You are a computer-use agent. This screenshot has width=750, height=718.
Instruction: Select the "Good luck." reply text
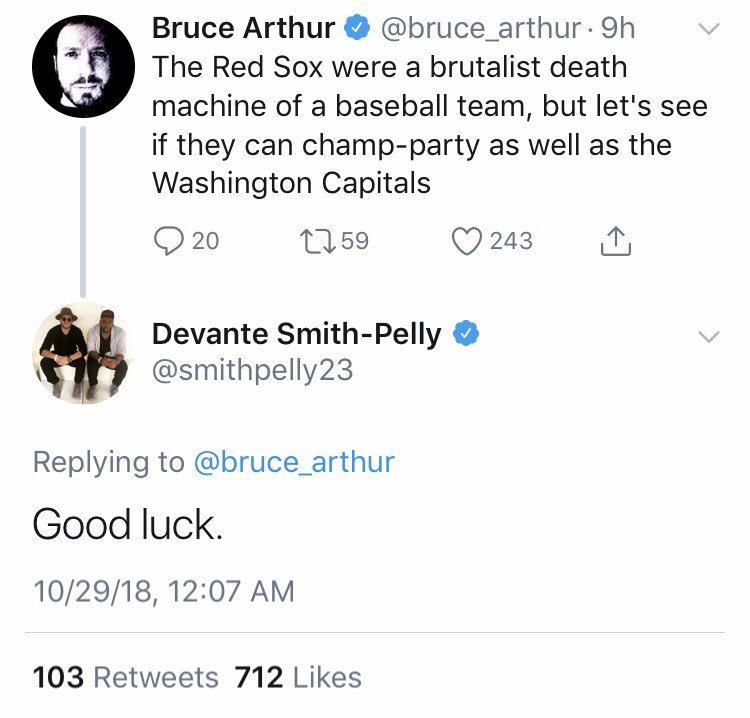pos(125,525)
